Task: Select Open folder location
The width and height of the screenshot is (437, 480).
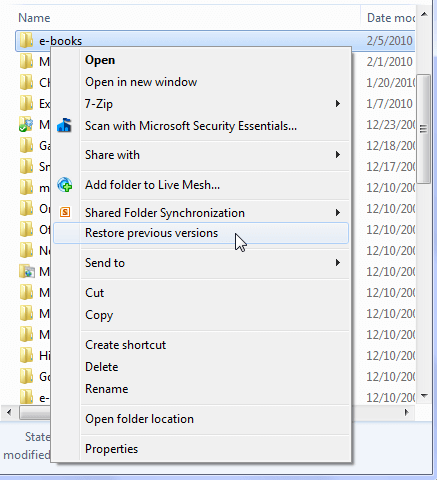Action: 201,419
